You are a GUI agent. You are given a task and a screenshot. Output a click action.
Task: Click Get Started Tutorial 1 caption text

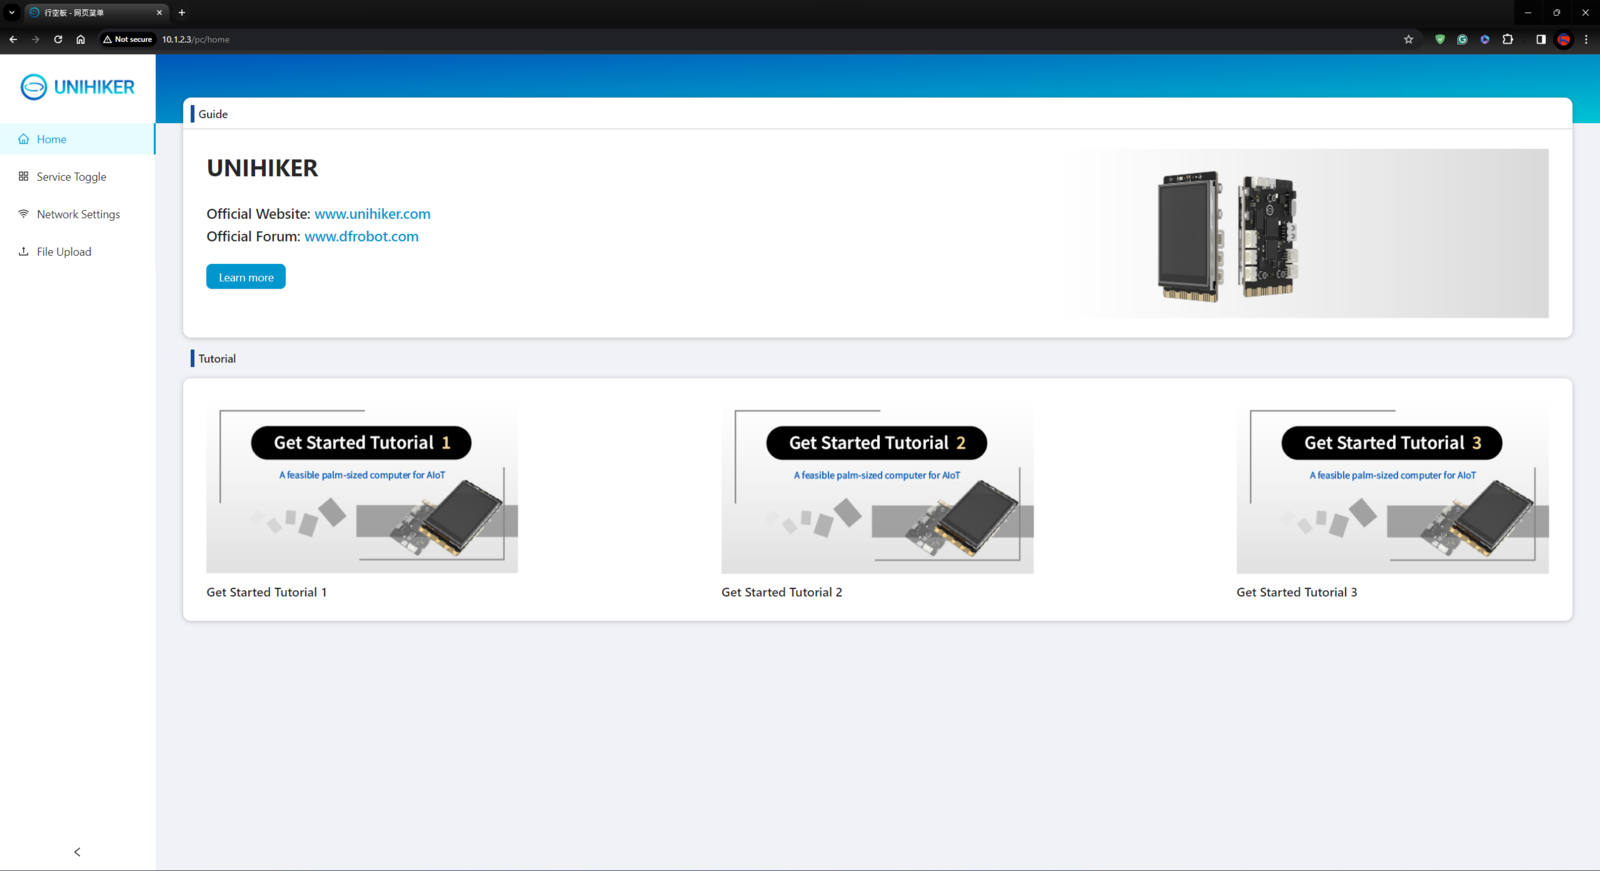(x=266, y=592)
